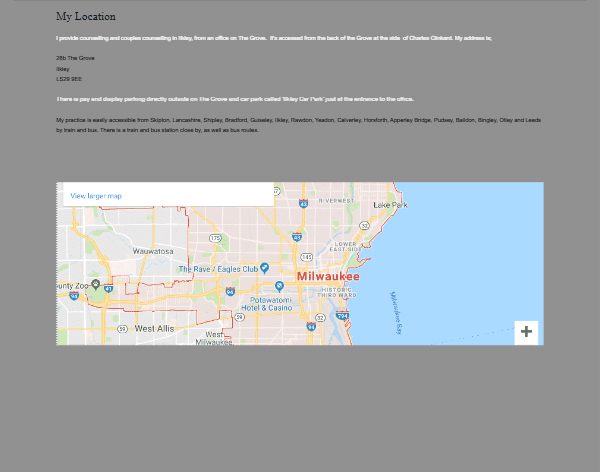Image resolution: width=600 pixels, height=472 pixels.
Task: Click the West Allis label on map
Action: point(154,328)
